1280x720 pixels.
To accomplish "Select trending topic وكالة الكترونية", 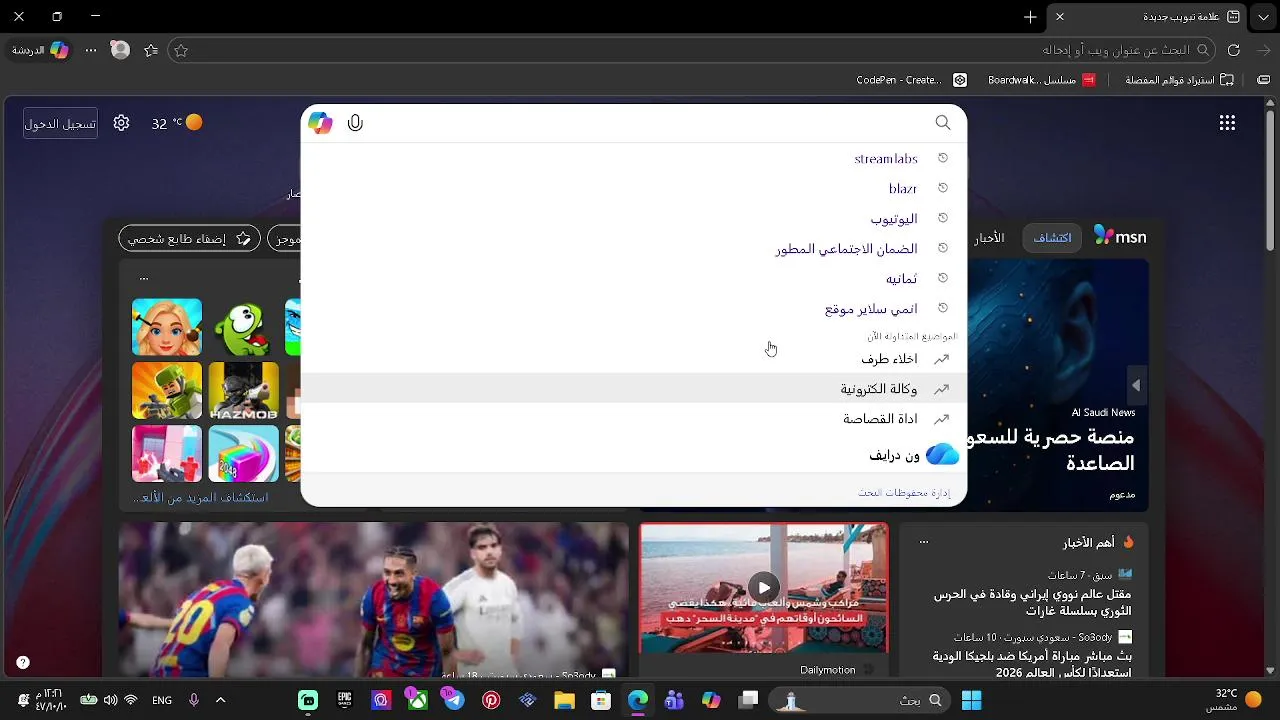I will click(x=634, y=388).
